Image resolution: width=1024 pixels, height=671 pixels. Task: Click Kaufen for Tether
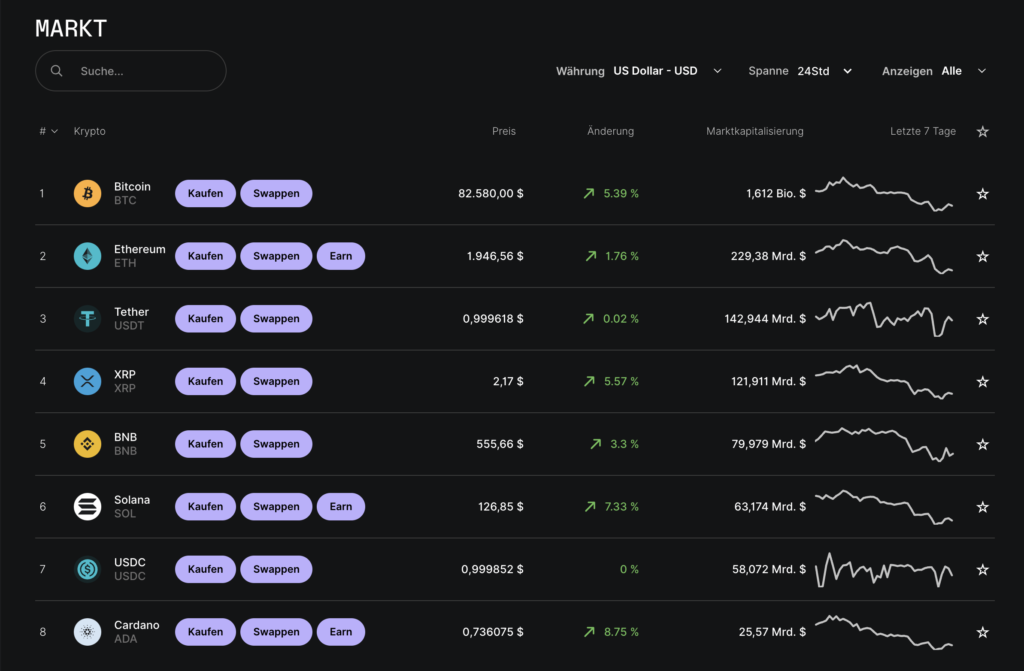point(205,319)
